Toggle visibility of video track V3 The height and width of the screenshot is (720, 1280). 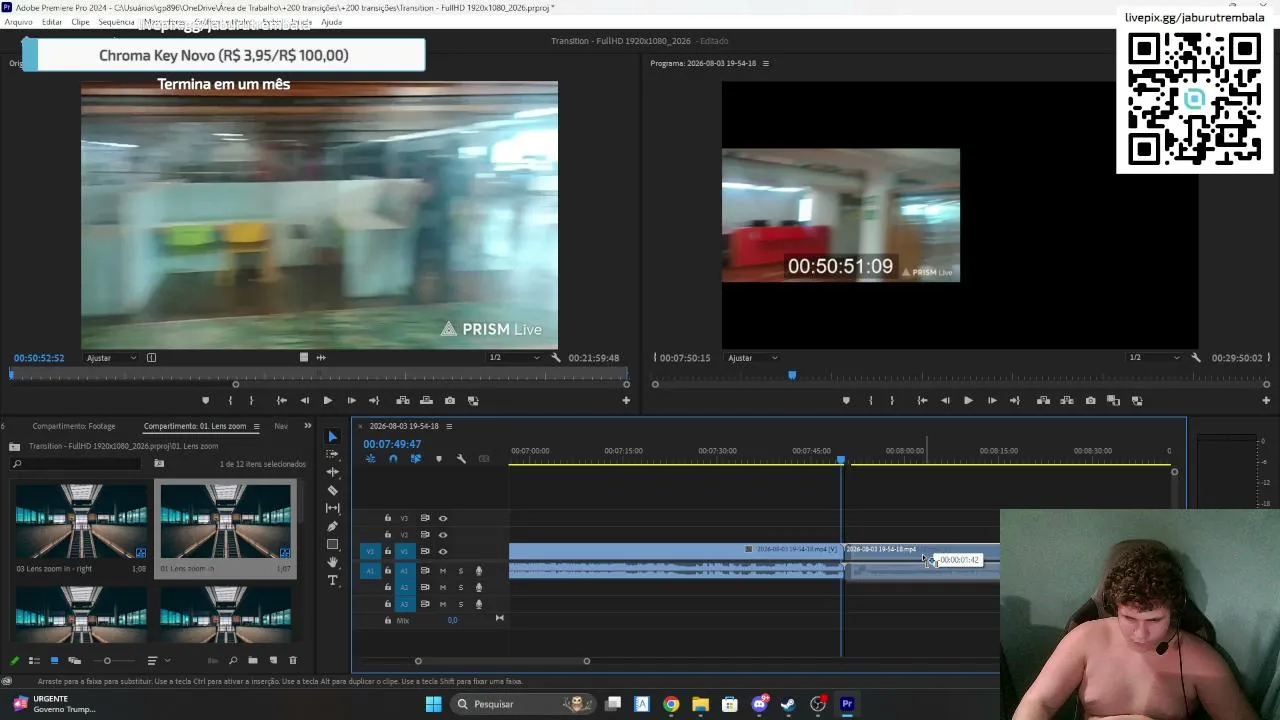click(x=443, y=518)
